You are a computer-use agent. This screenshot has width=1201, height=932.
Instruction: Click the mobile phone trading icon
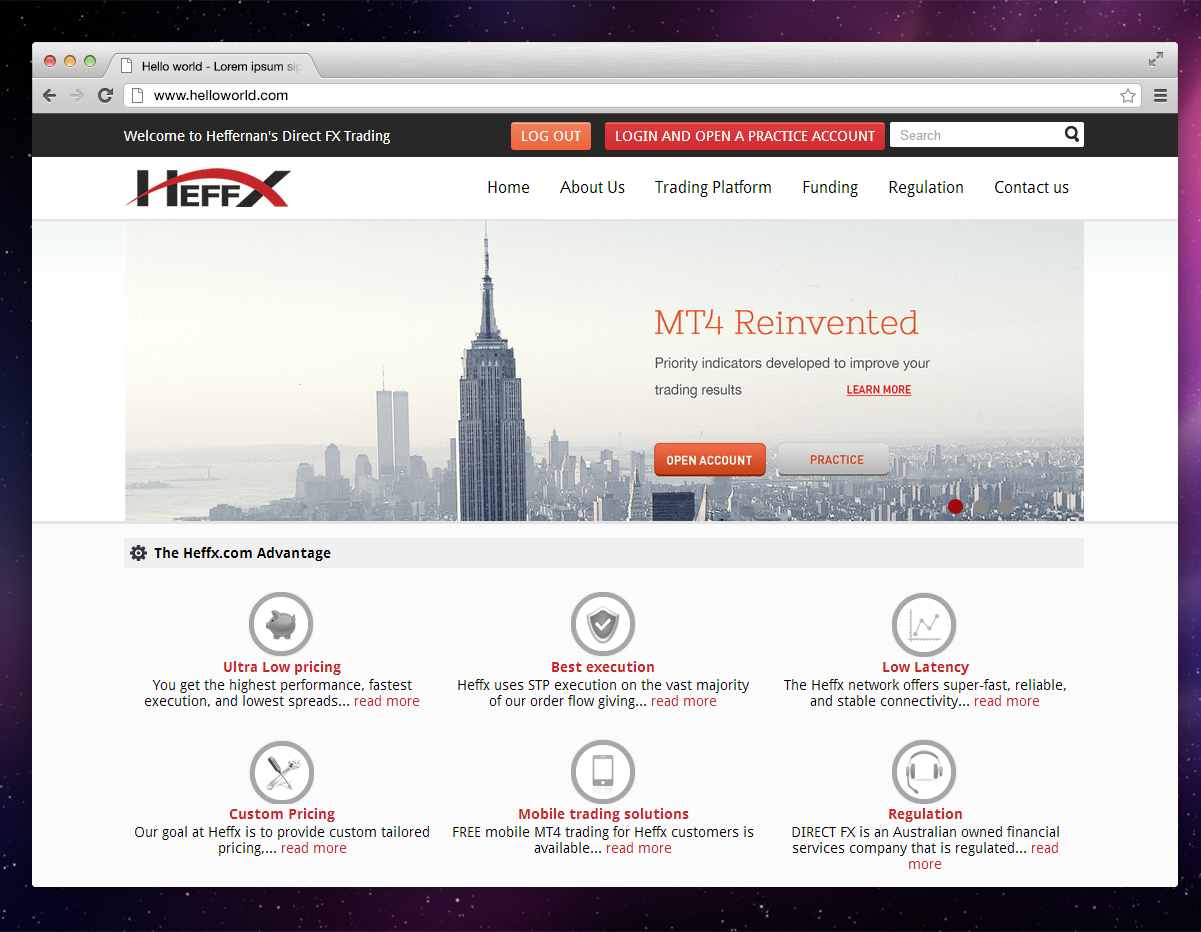[x=603, y=772]
